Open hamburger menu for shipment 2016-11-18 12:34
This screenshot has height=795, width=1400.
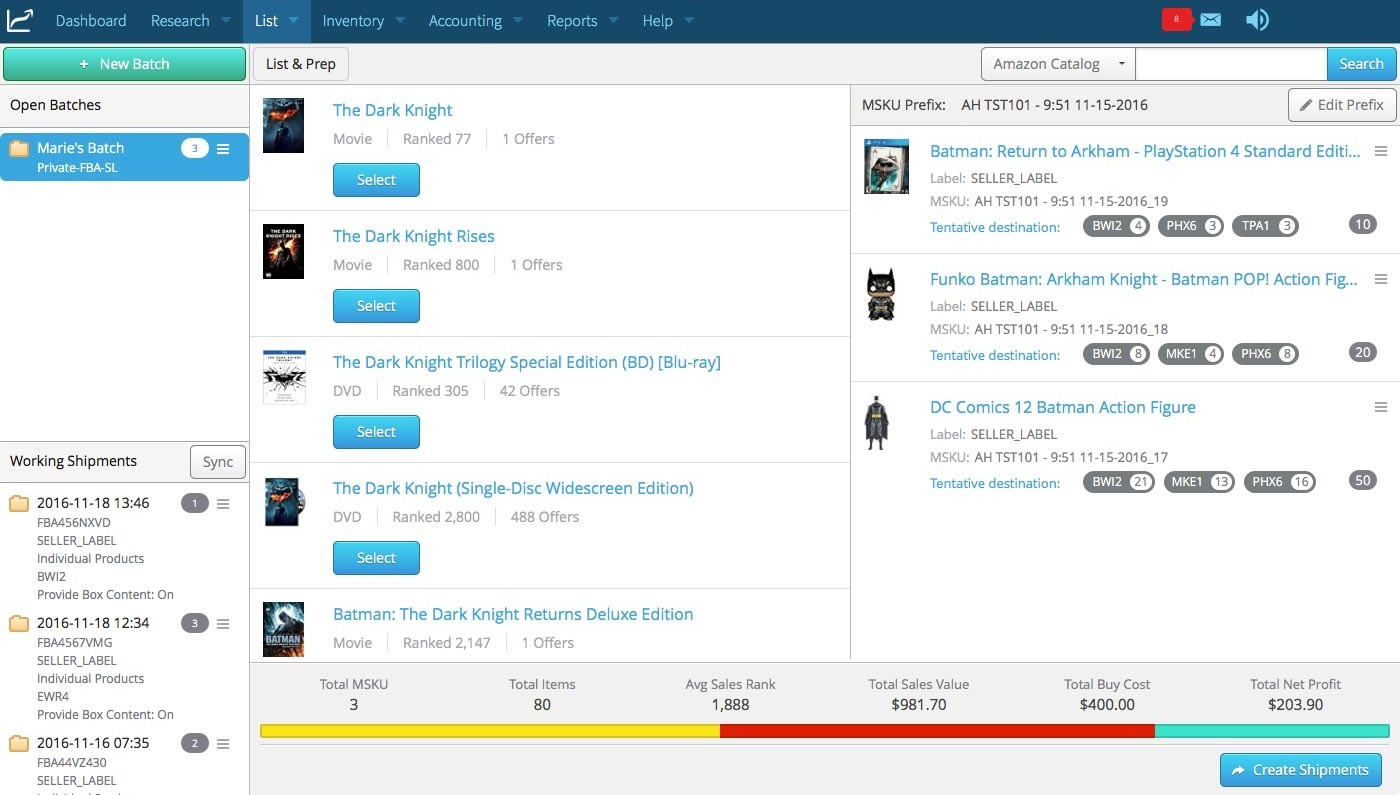pos(223,623)
